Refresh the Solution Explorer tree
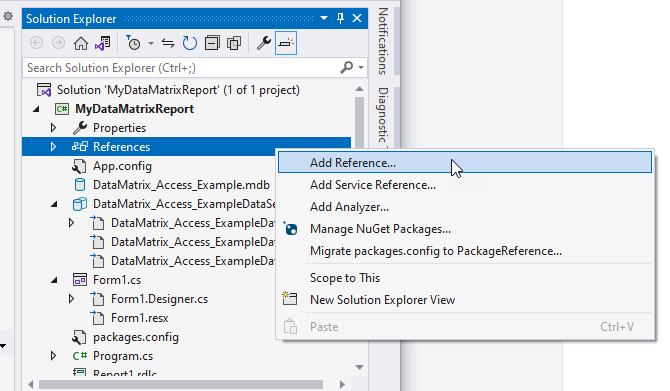The image size is (670, 391). (x=190, y=43)
